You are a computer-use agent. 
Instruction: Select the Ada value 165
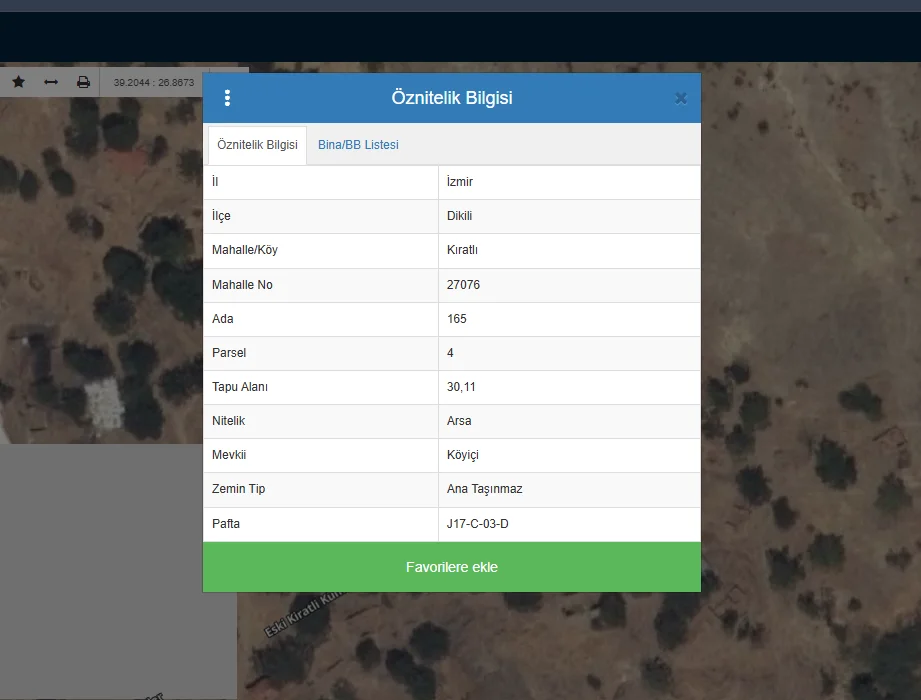click(456, 319)
